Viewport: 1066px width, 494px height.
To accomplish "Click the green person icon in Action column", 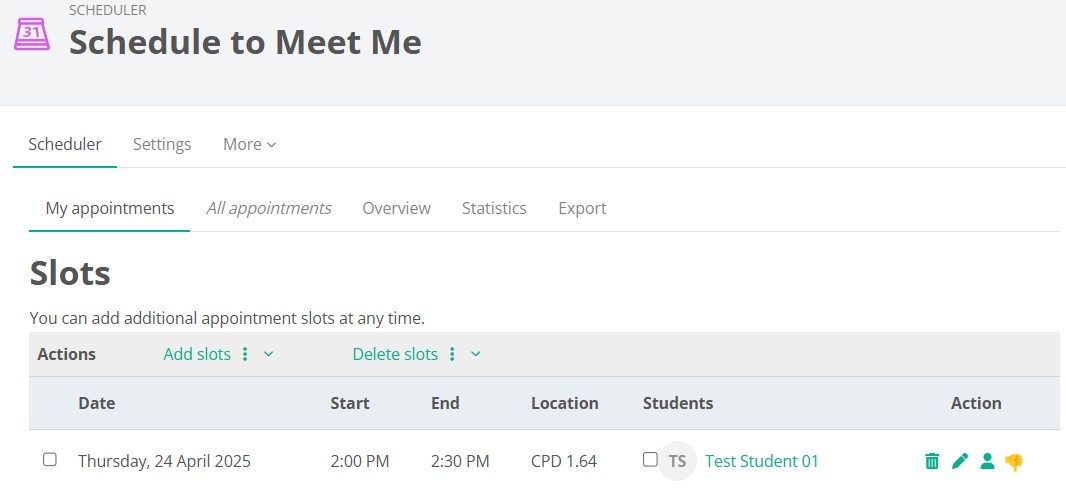I will (987, 461).
